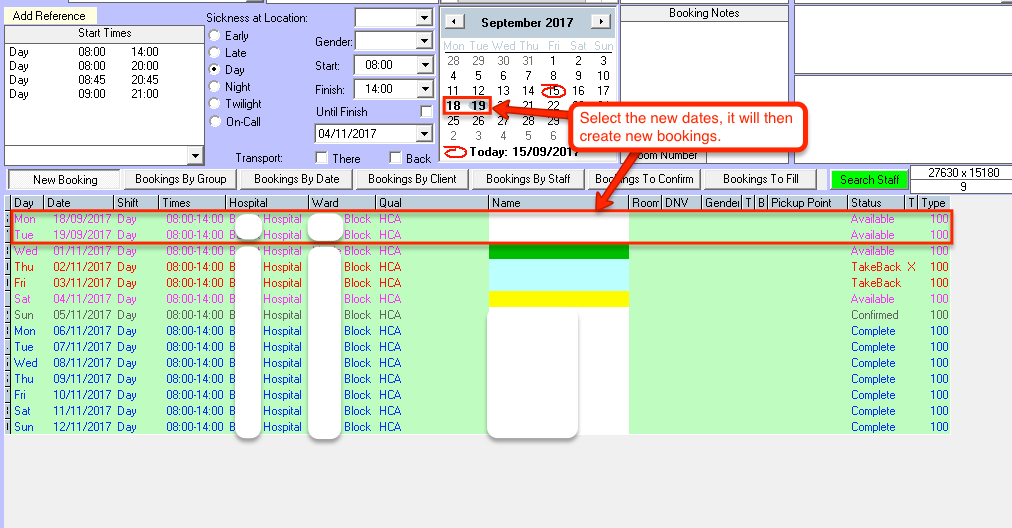Open the Finish time dropdown
The width and height of the screenshot is (1012, 528).
tap(424, 90)
